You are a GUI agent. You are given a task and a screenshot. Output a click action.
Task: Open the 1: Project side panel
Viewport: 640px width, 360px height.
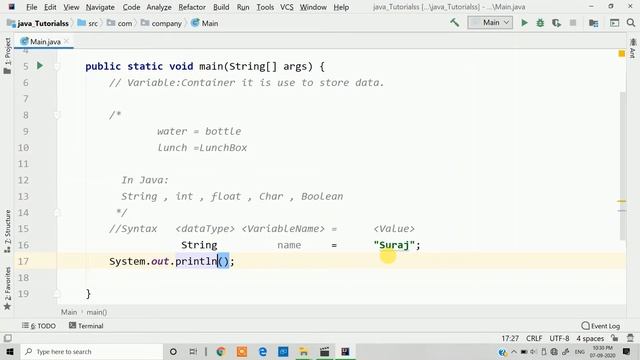point(7,56)
